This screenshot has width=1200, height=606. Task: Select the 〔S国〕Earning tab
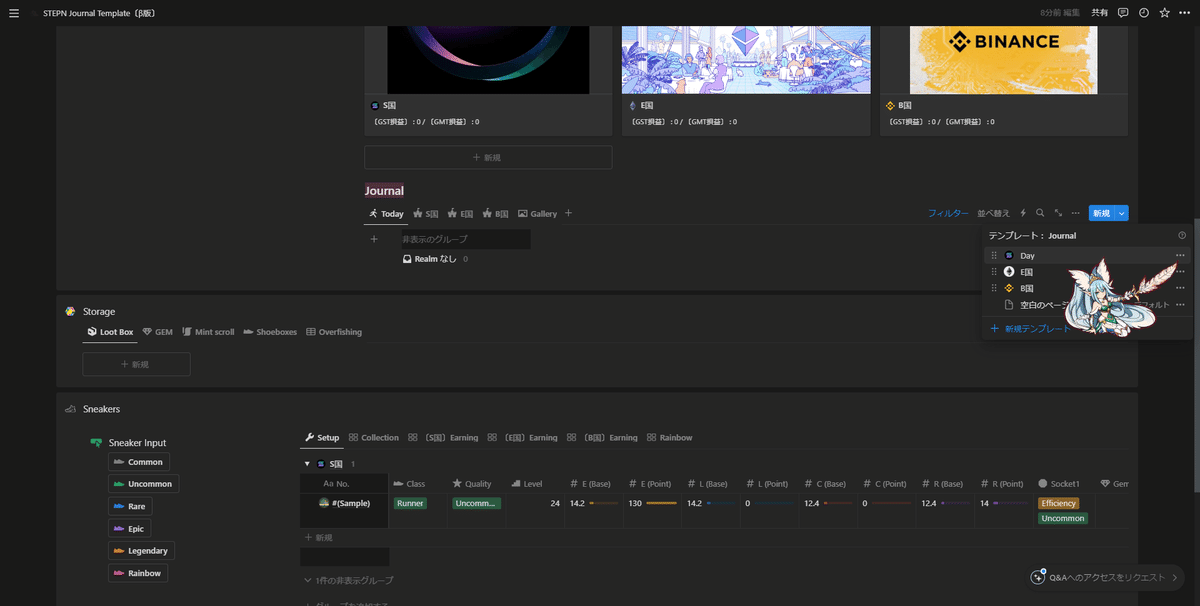coord(443,438)
